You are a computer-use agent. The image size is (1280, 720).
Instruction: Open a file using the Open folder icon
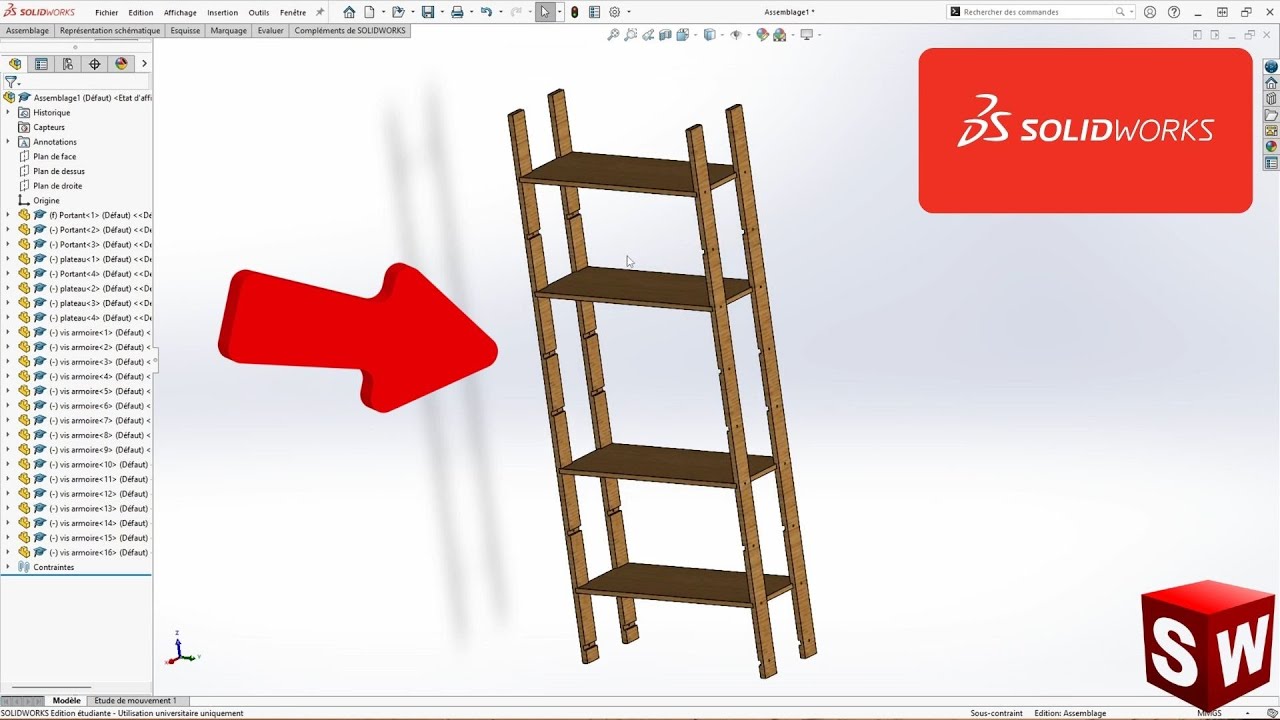click(398, 12)
